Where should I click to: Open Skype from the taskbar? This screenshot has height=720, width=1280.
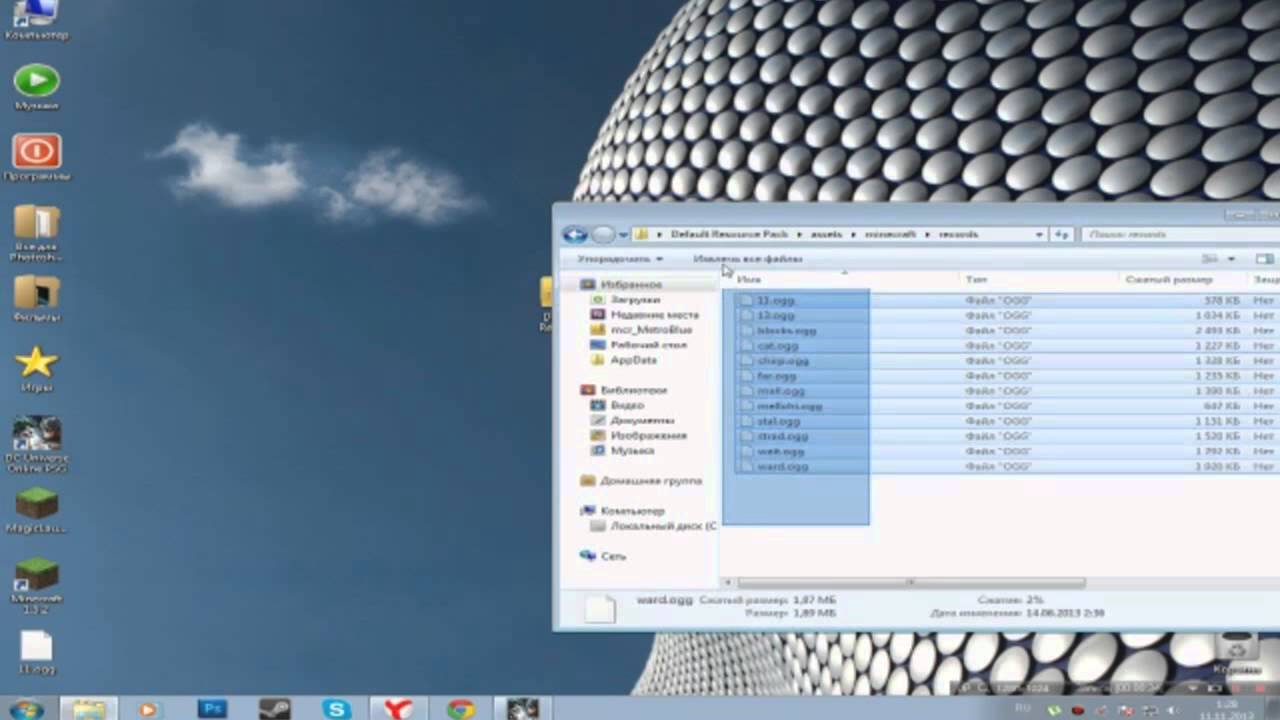click(337, 709)
